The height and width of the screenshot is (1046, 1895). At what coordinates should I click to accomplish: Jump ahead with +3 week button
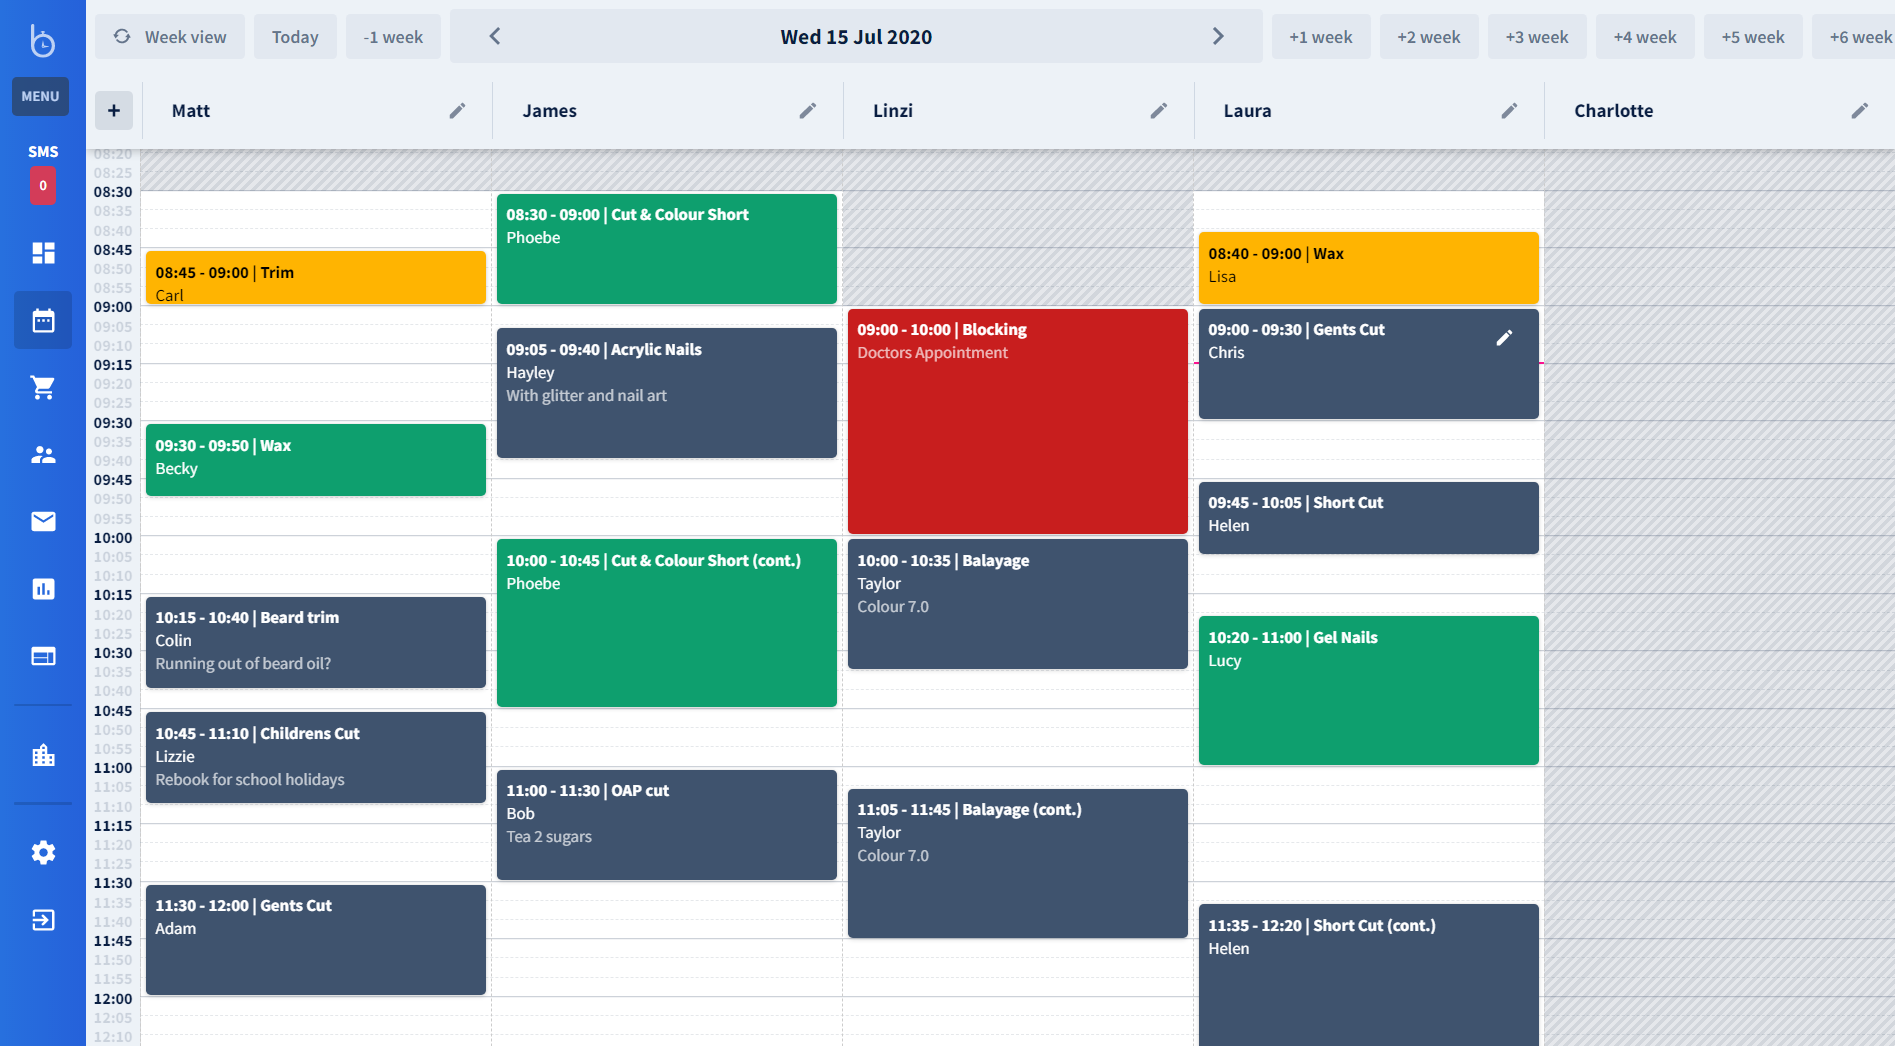click(x=1536, y=37)
